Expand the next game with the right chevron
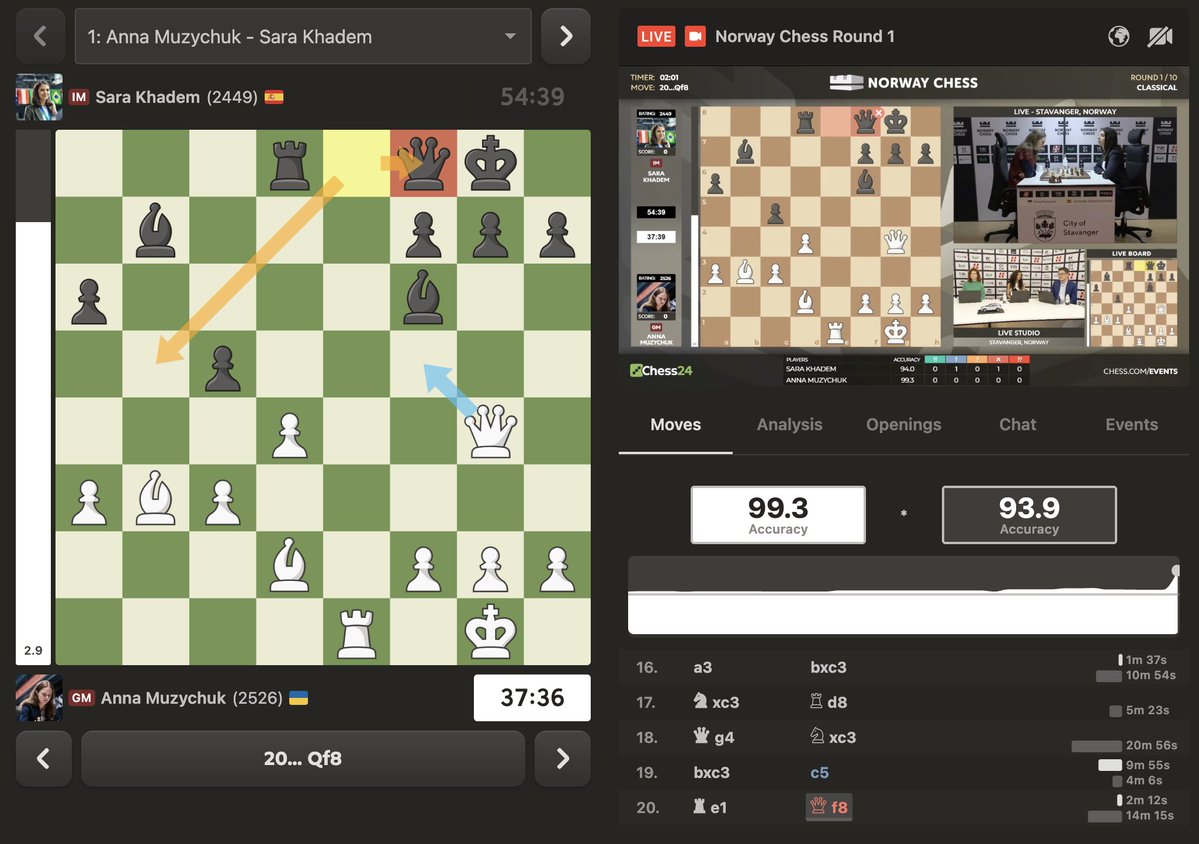This screenshot has width=1199, height=844. [565, 36]
